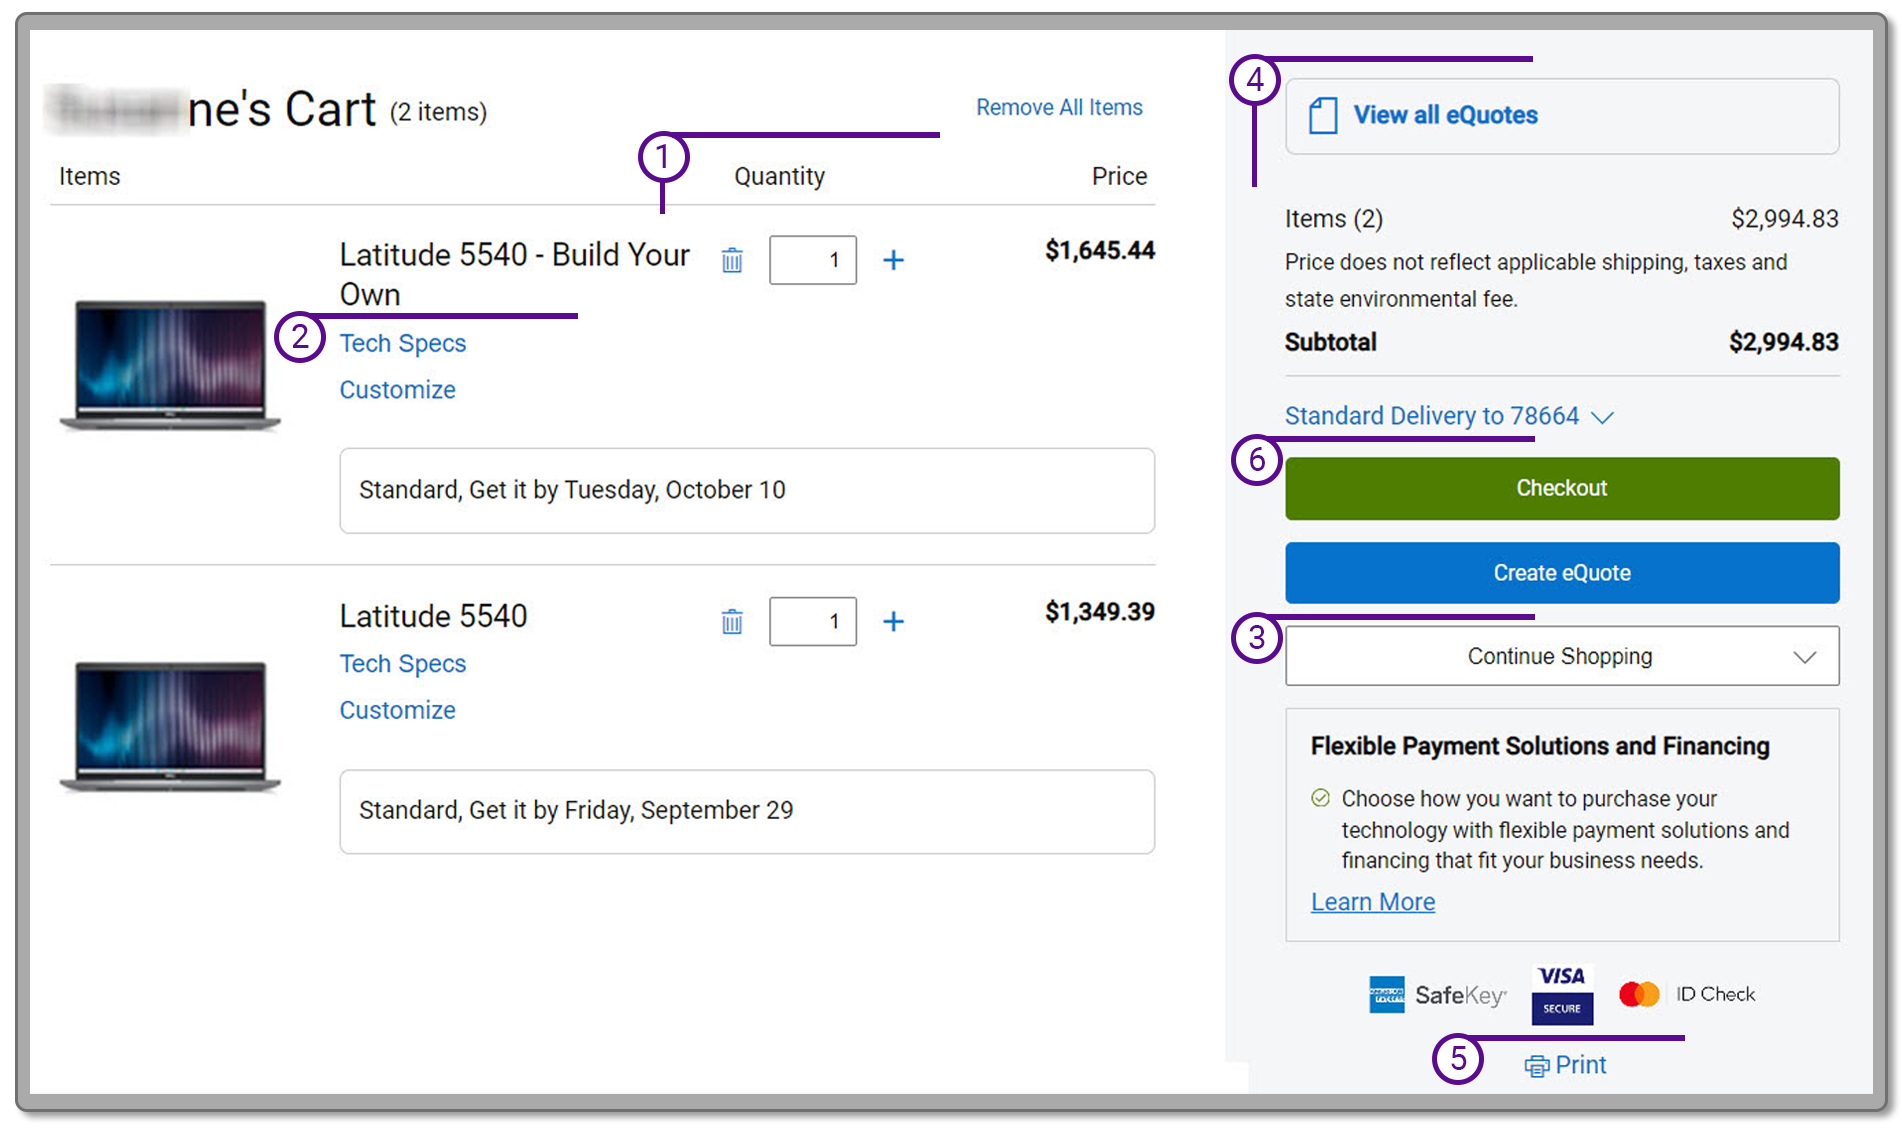The width and height of the screenshot is (1902, 1142).
Task: Click the American Express SafeKey logo
Action: 1437,994
